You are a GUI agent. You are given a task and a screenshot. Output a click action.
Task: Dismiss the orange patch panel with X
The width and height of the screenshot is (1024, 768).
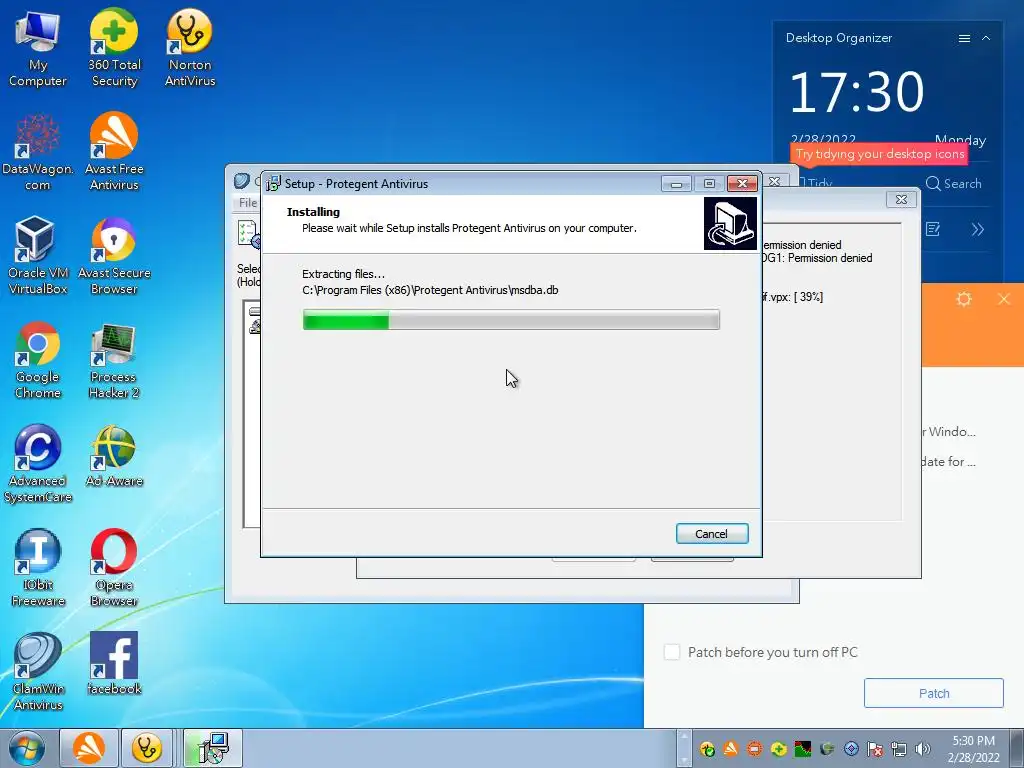(1004, 299)
